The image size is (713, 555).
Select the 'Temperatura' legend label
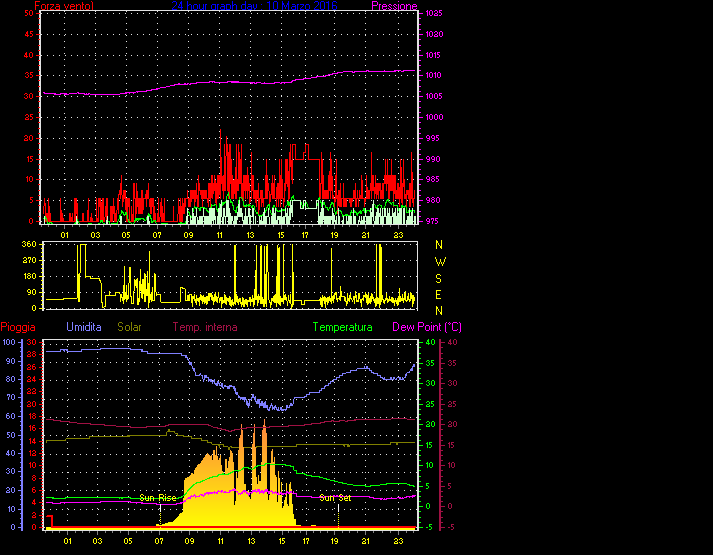(342, 327)
